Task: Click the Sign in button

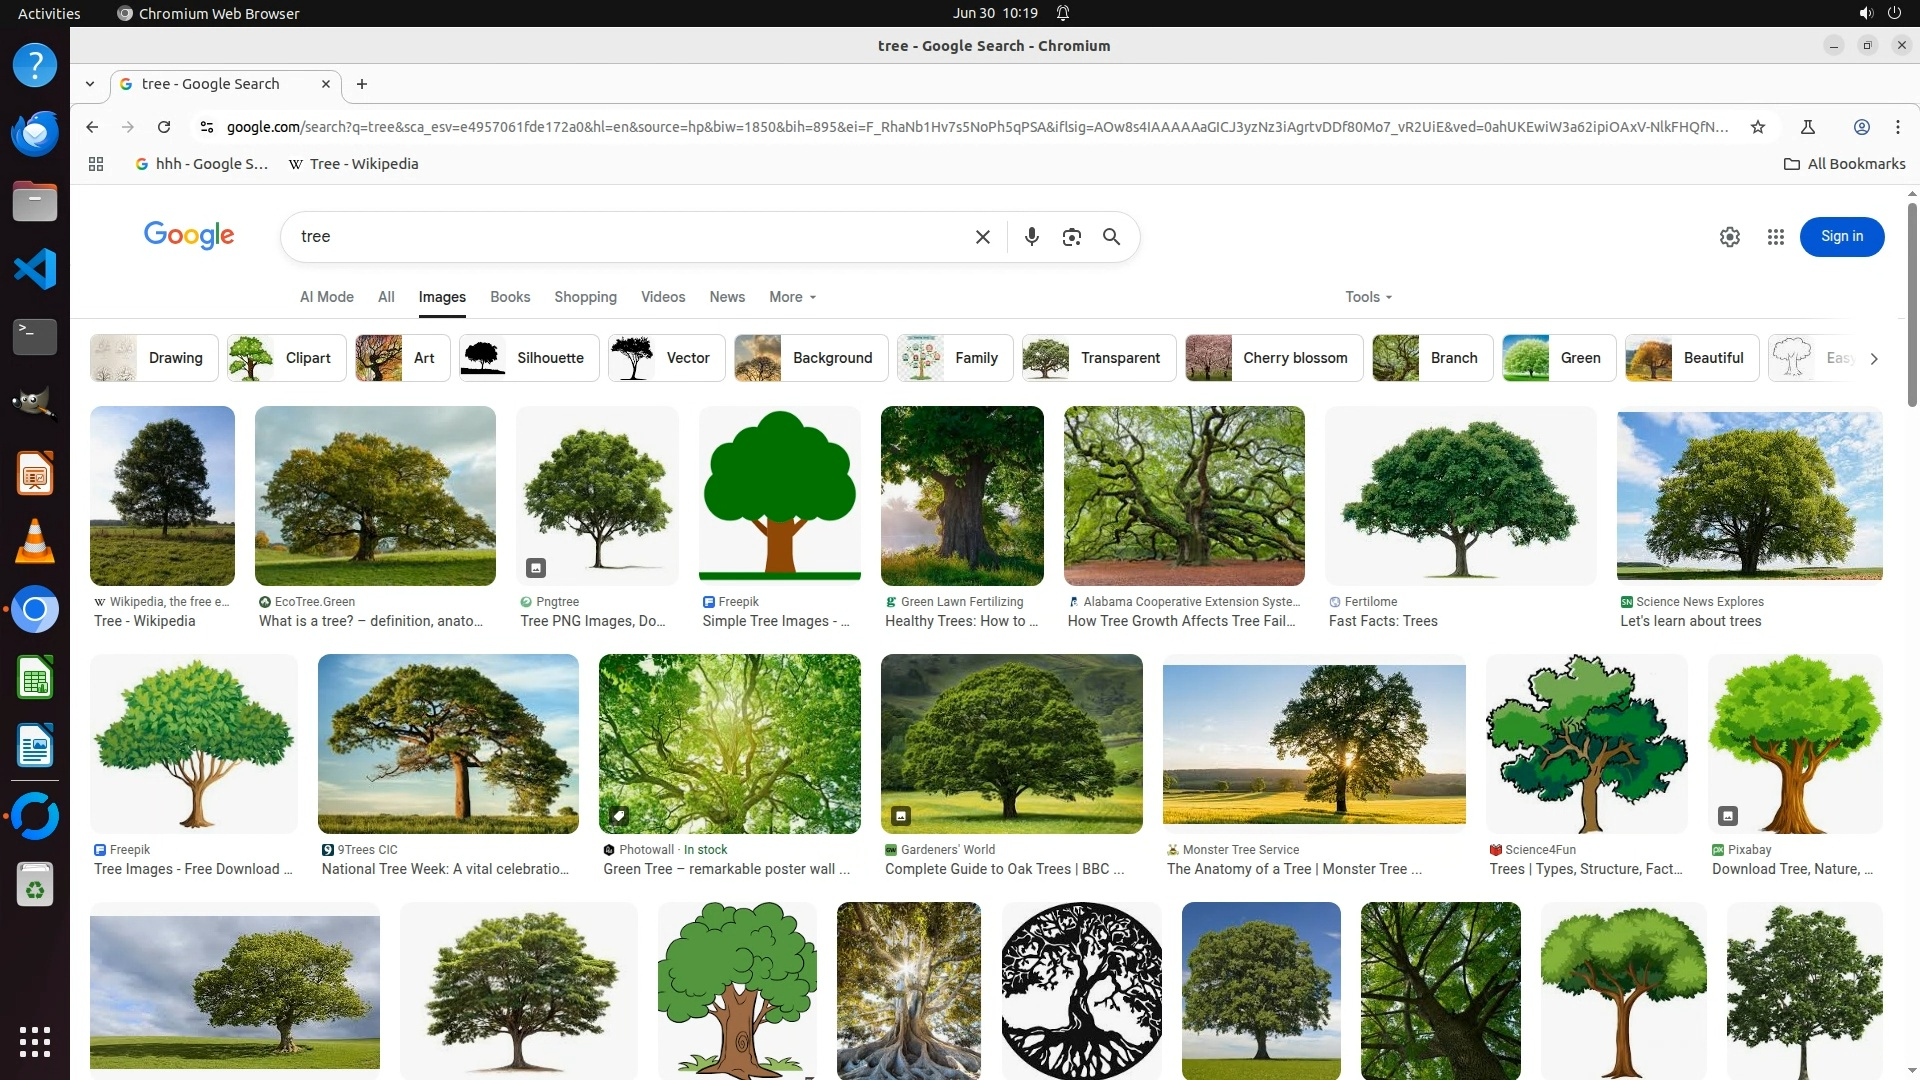Action: coord(1841,237)
